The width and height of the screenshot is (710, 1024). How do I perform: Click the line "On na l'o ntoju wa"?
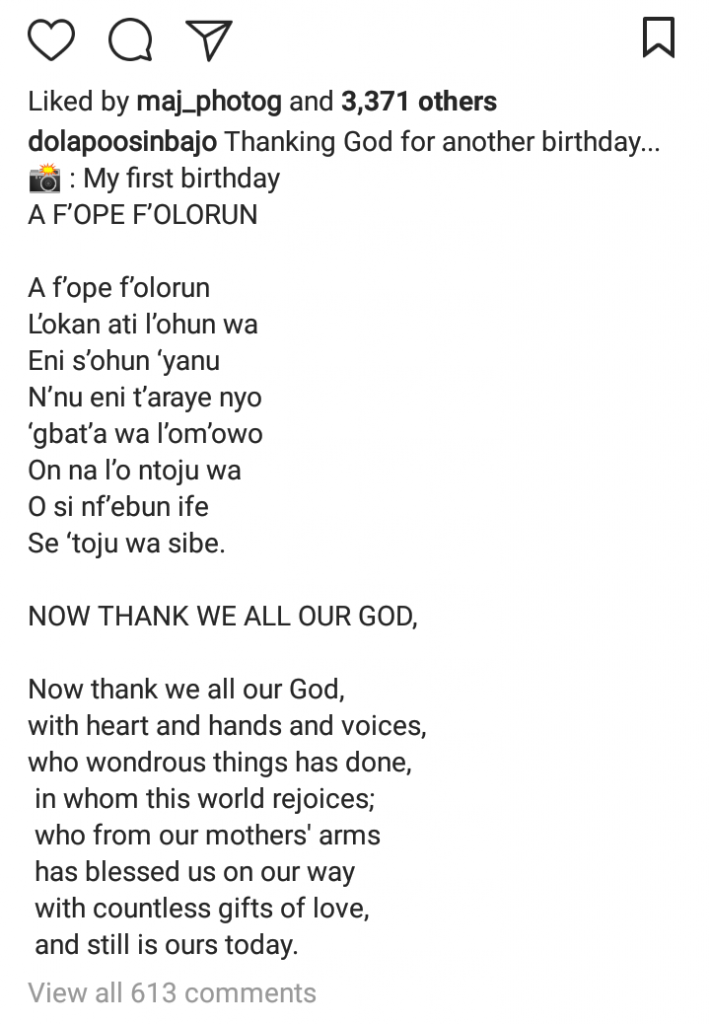coord(134,470)
